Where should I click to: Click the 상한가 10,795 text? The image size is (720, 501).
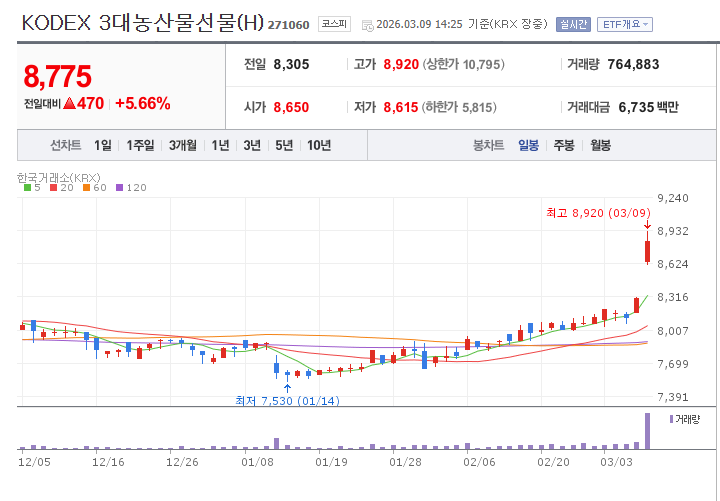pyautogui.click(x=464, y=64)
